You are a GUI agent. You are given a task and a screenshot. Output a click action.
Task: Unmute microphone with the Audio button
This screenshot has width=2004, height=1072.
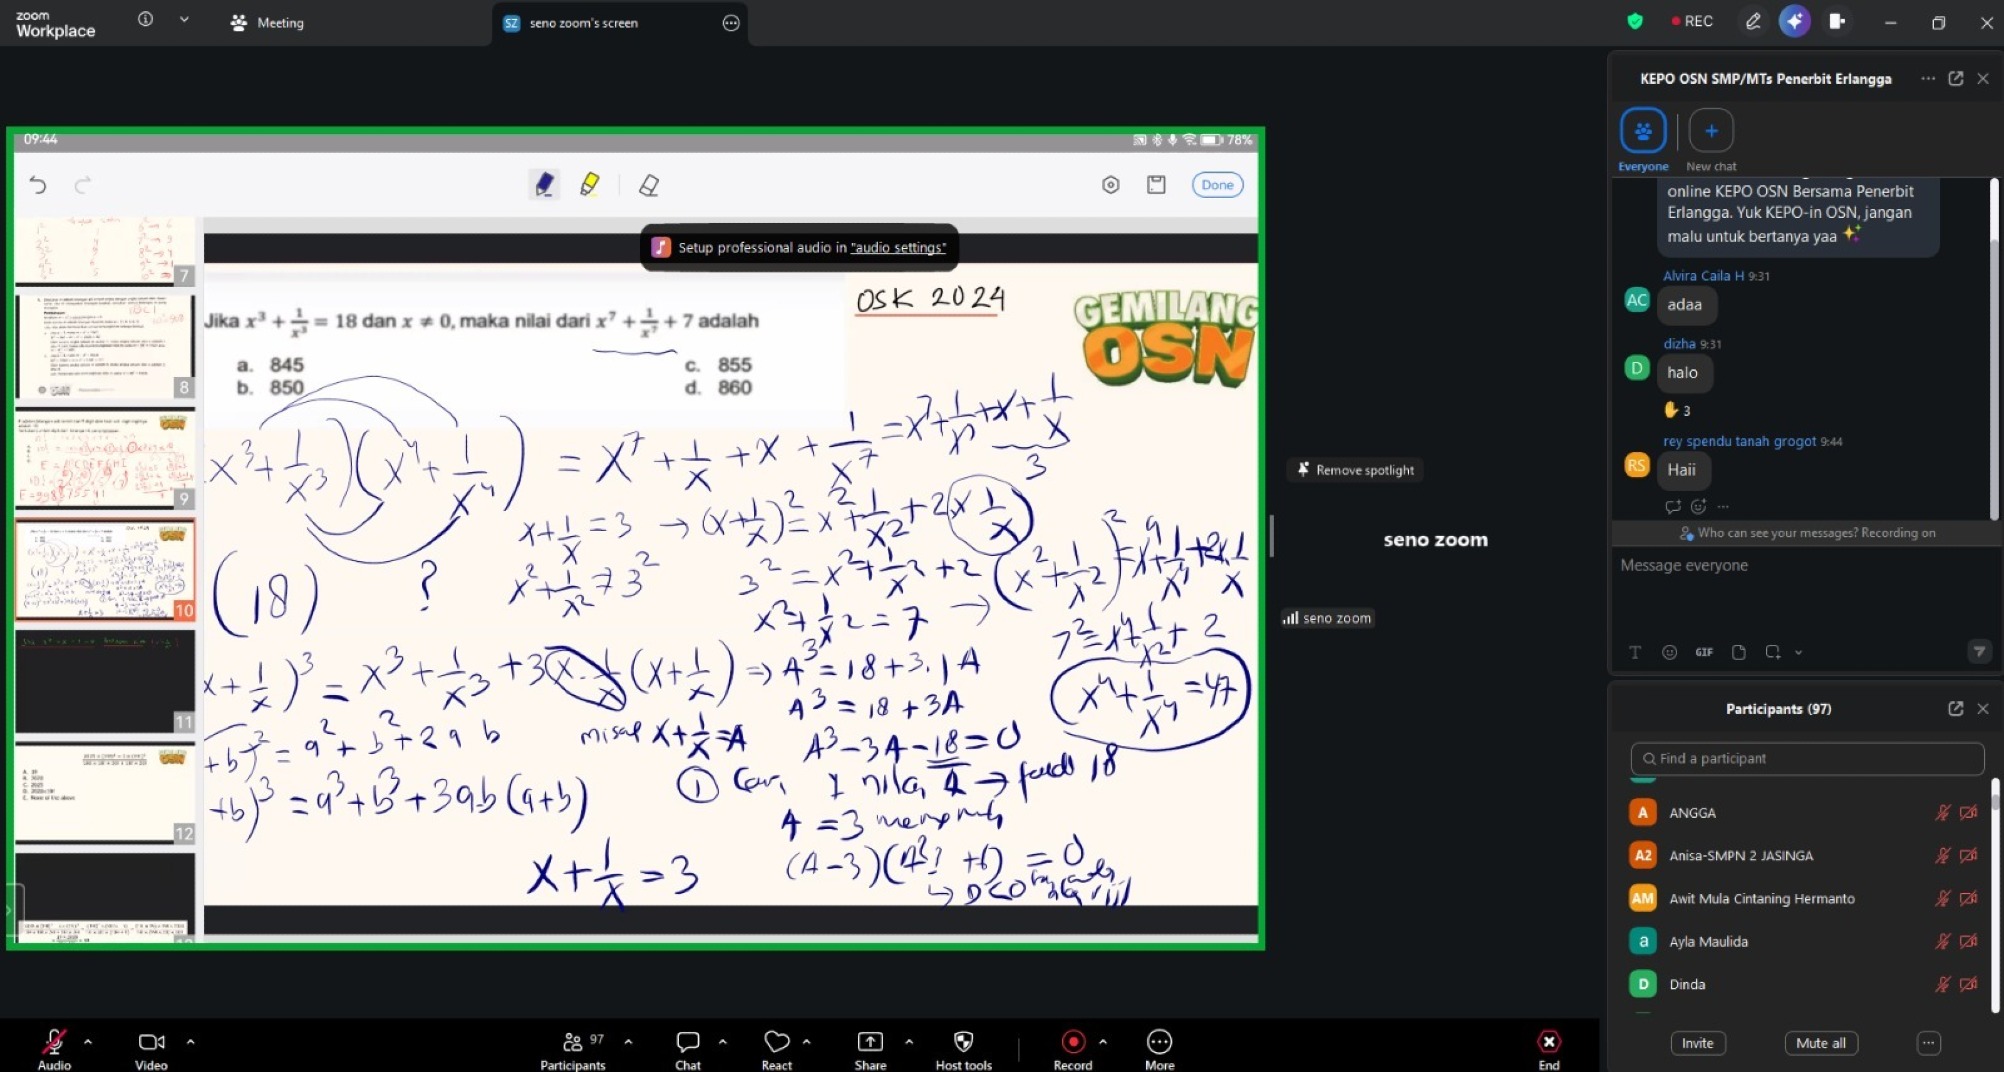(x=54, y=1049)
